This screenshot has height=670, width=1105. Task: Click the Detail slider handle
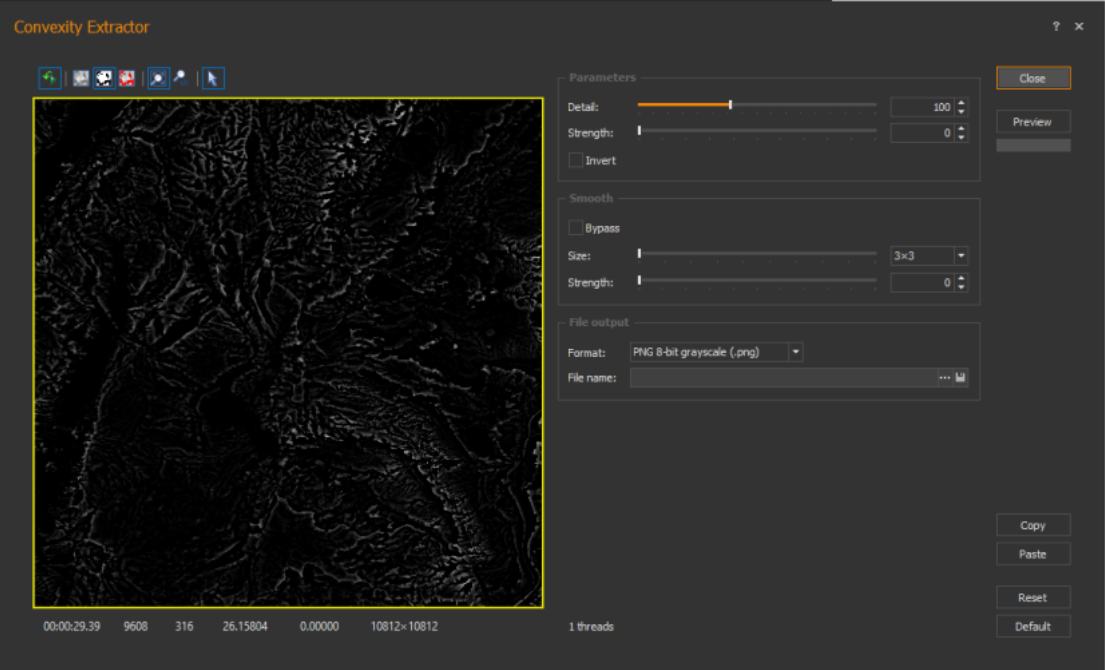pyautogui.click(x=730, y=104)
